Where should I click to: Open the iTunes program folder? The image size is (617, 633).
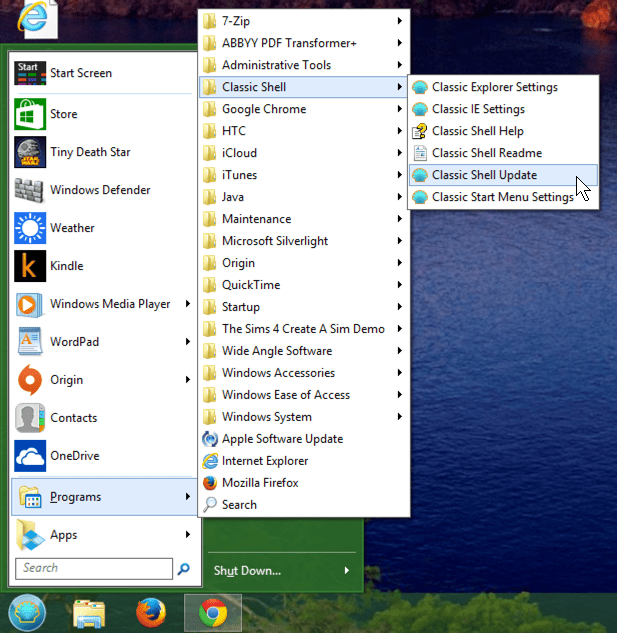tap(303, 175)
